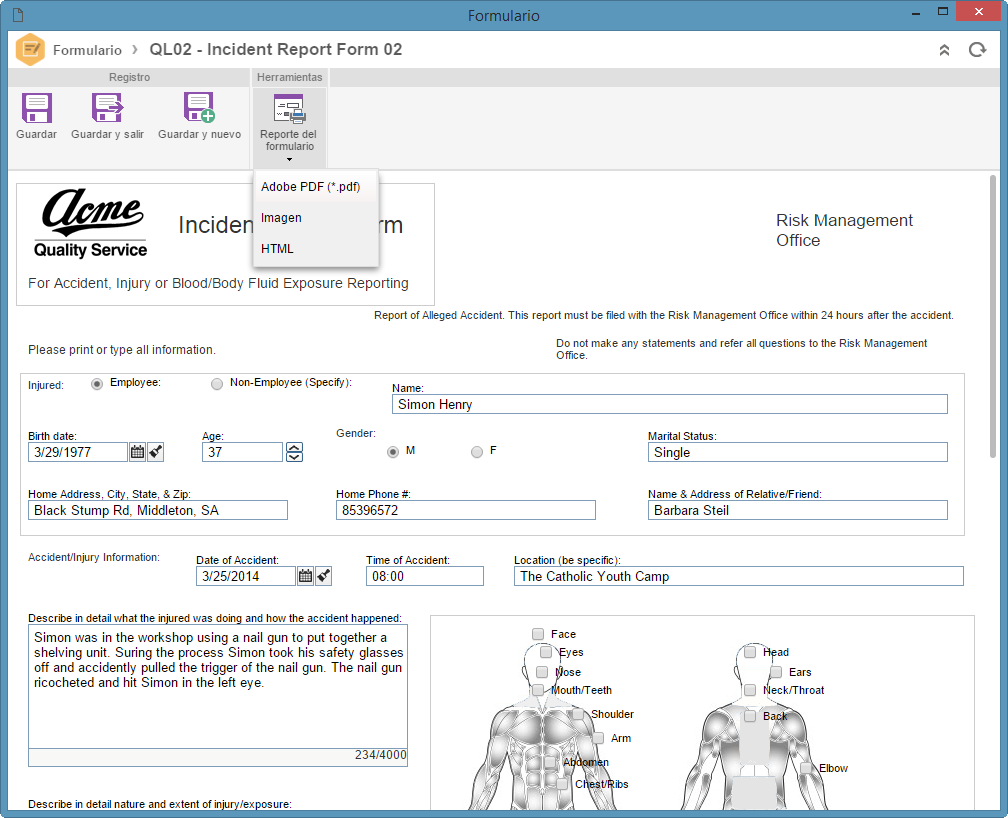Click the Name input field
Viewport: 1008px width, 818px height.
coord(669,404)
